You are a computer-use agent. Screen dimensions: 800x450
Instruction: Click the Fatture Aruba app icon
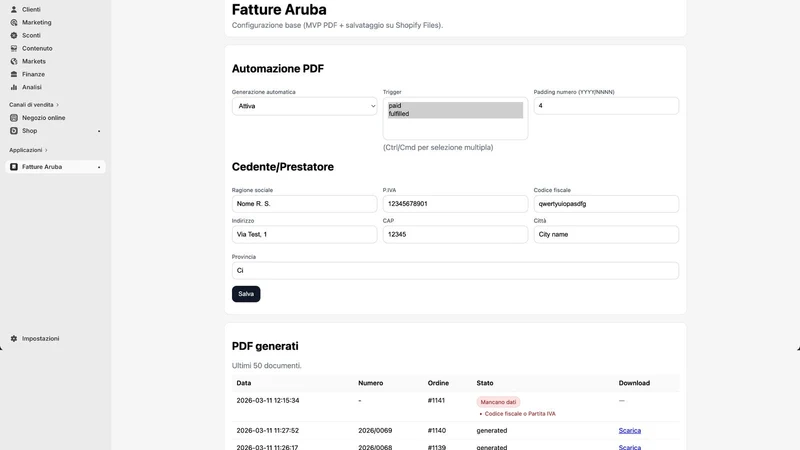point(14,167)
